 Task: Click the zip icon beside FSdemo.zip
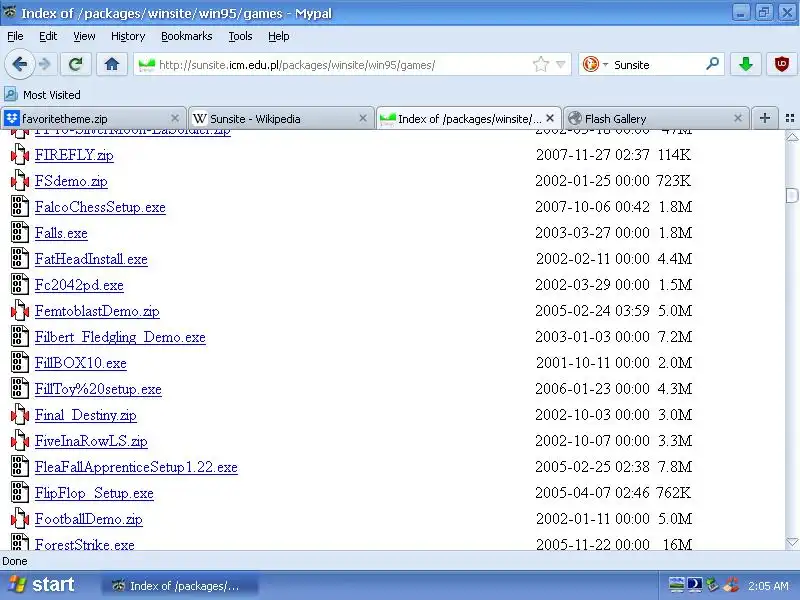19,180
